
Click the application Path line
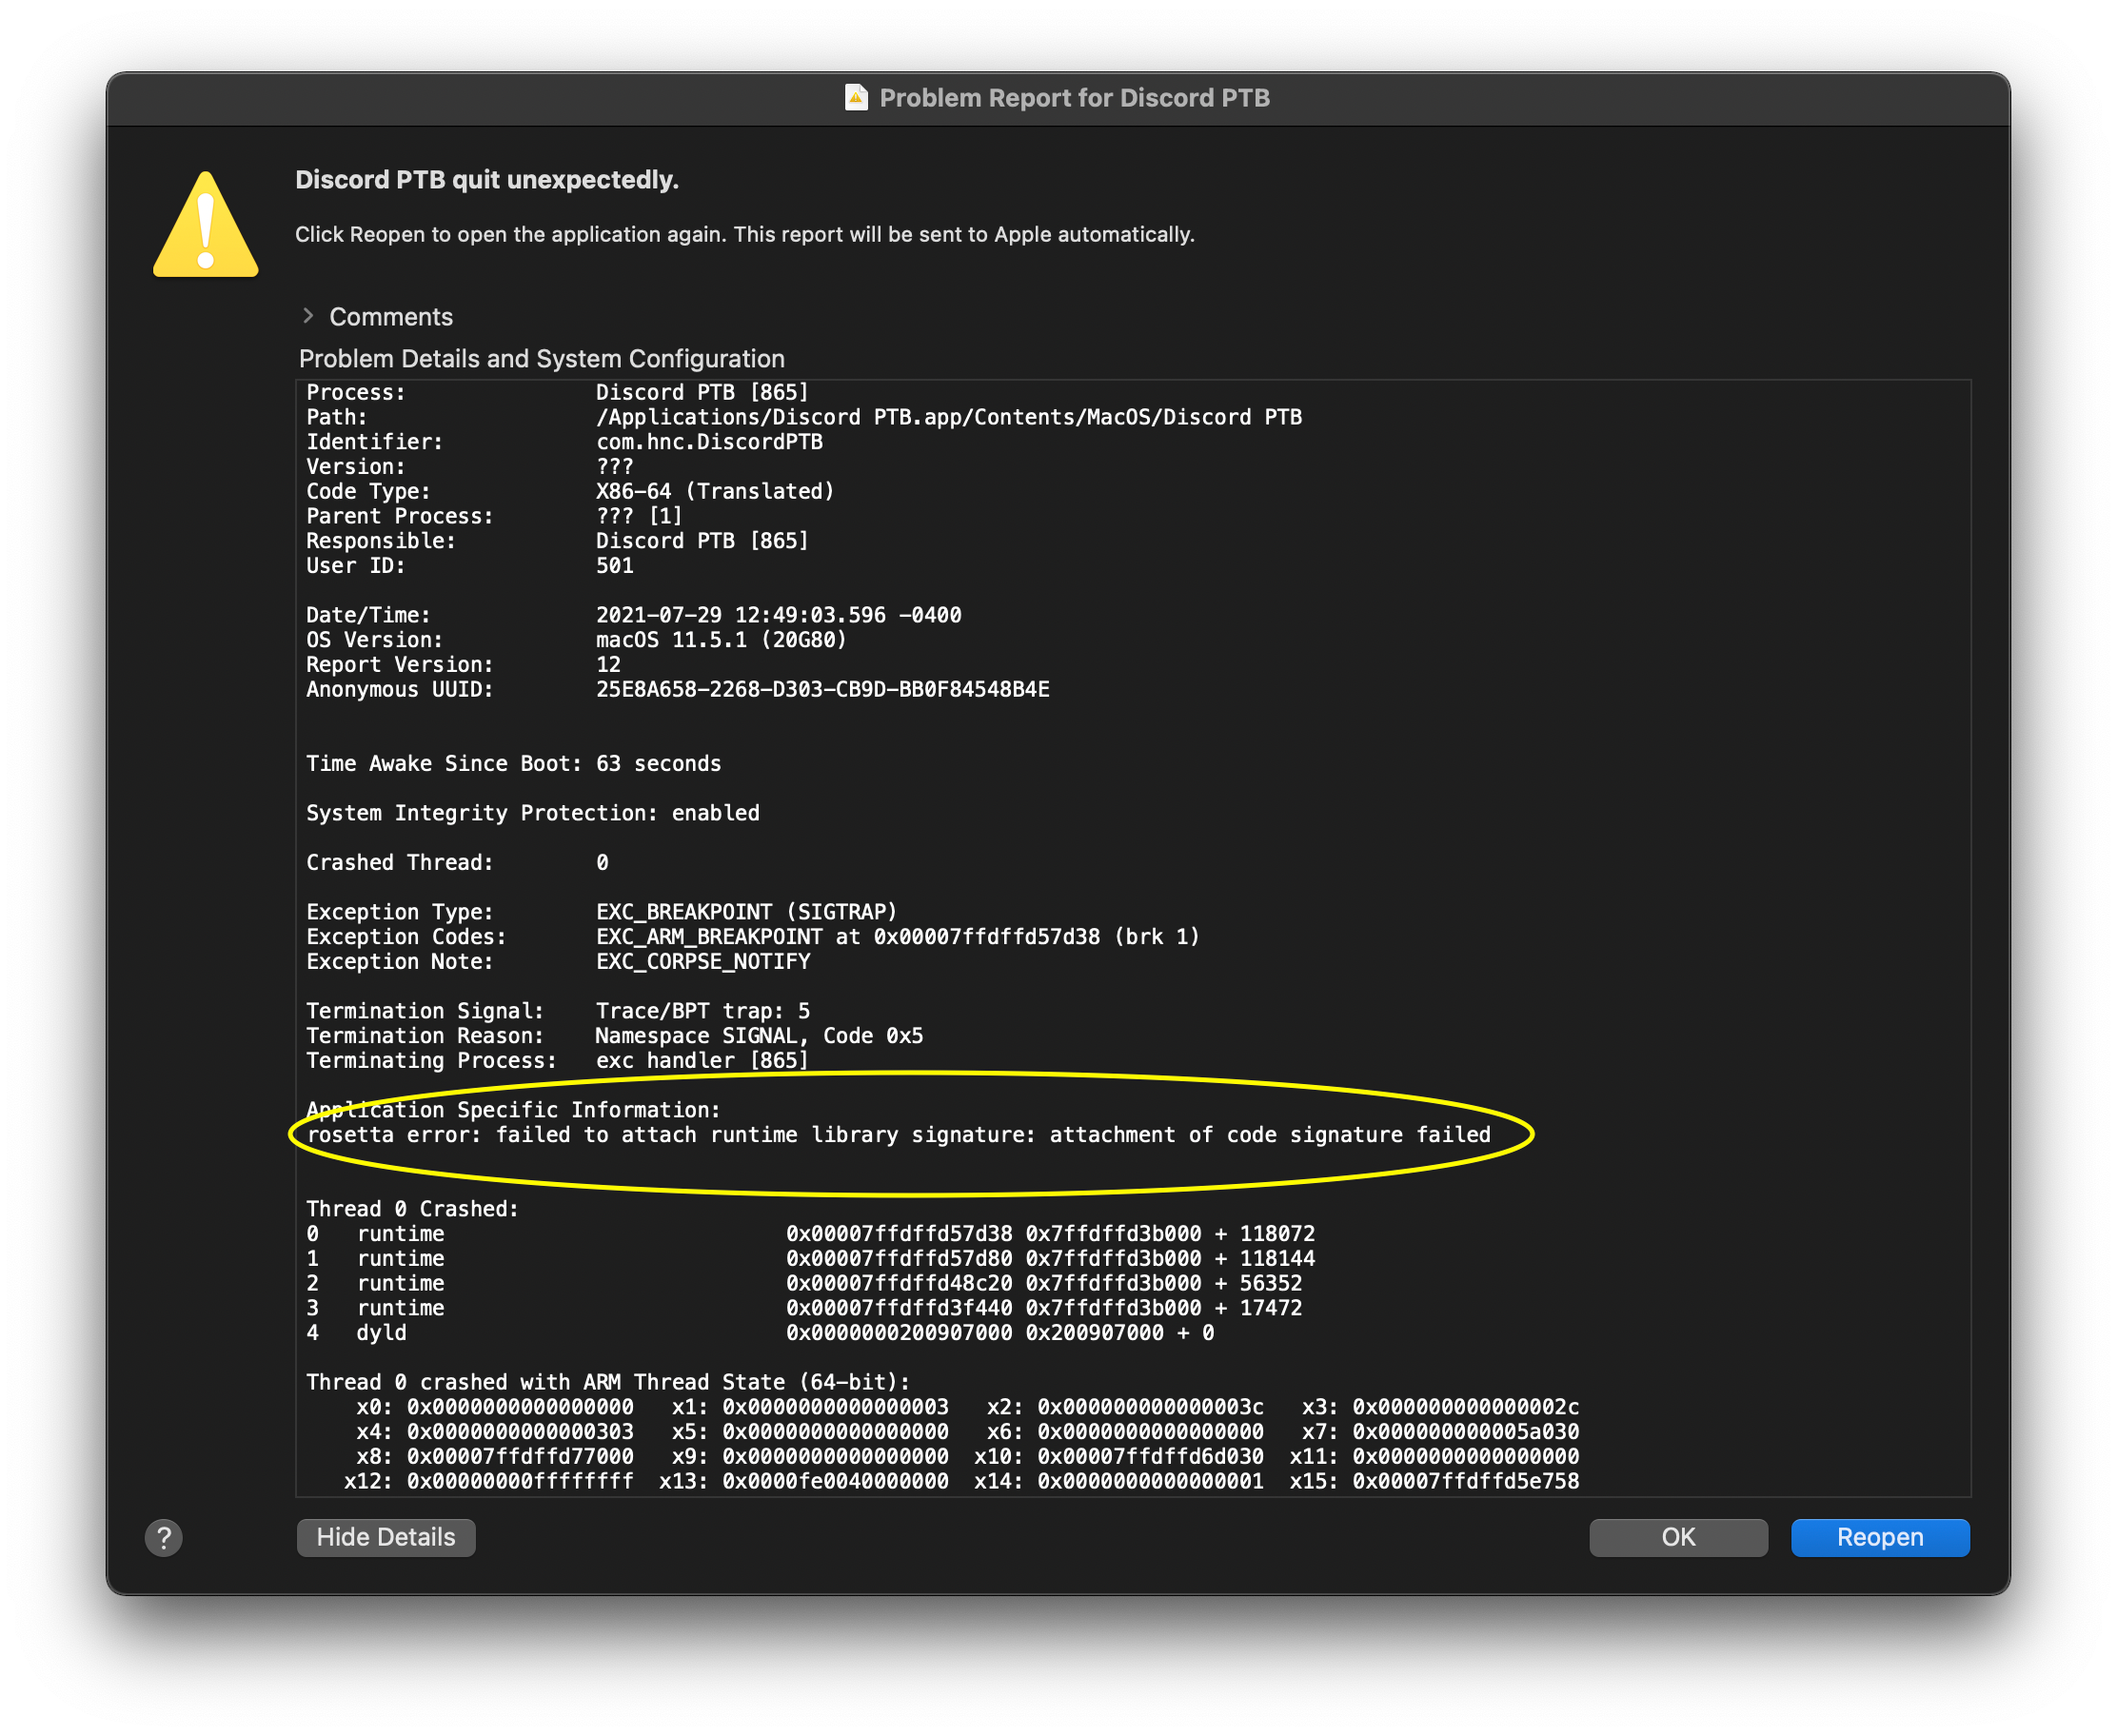point(948,418)
